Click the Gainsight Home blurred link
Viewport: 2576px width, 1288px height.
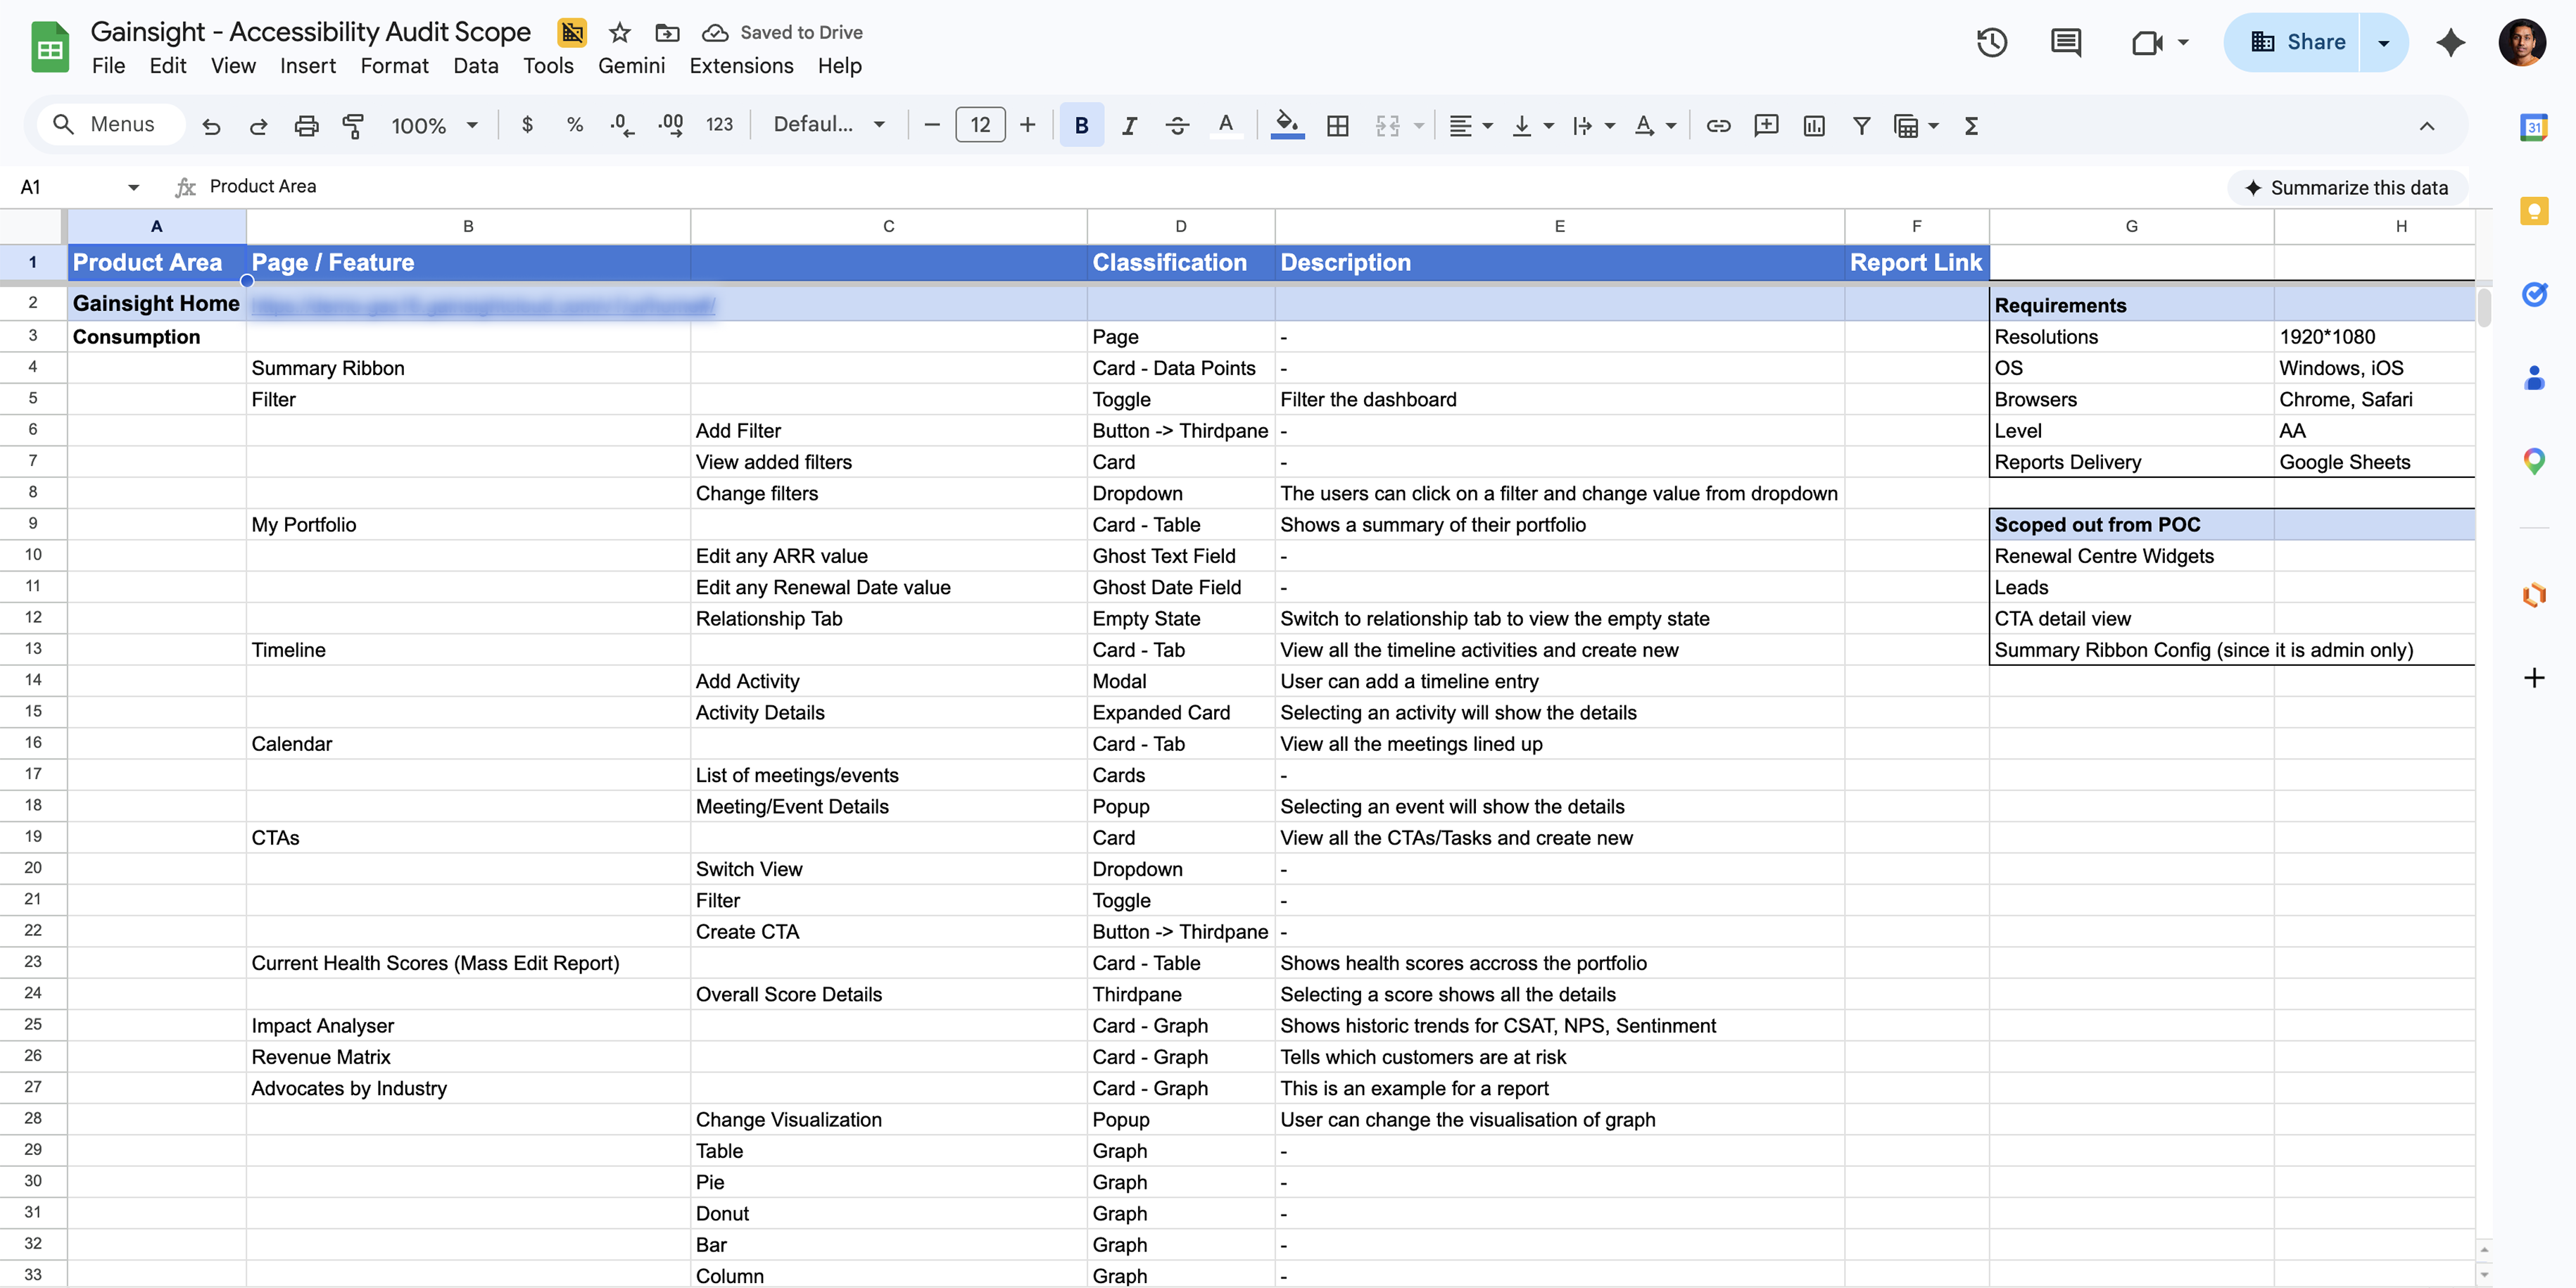[x=483, y=305]
